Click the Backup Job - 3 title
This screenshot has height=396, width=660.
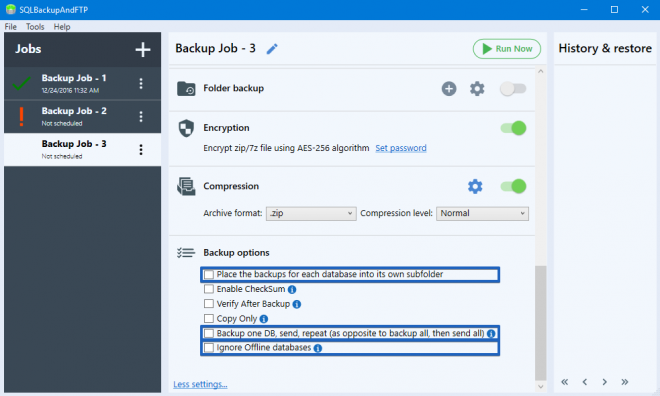pyautogui.click(x=215, y=48)
